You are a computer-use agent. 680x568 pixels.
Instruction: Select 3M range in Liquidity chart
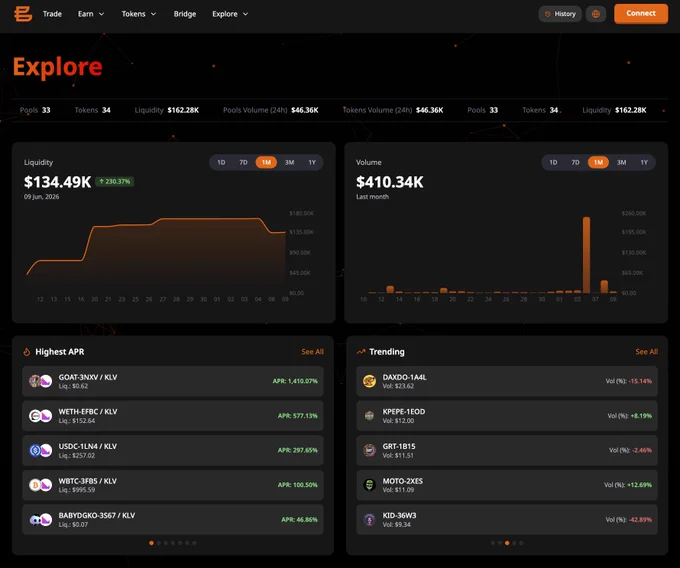pos(289,162)
